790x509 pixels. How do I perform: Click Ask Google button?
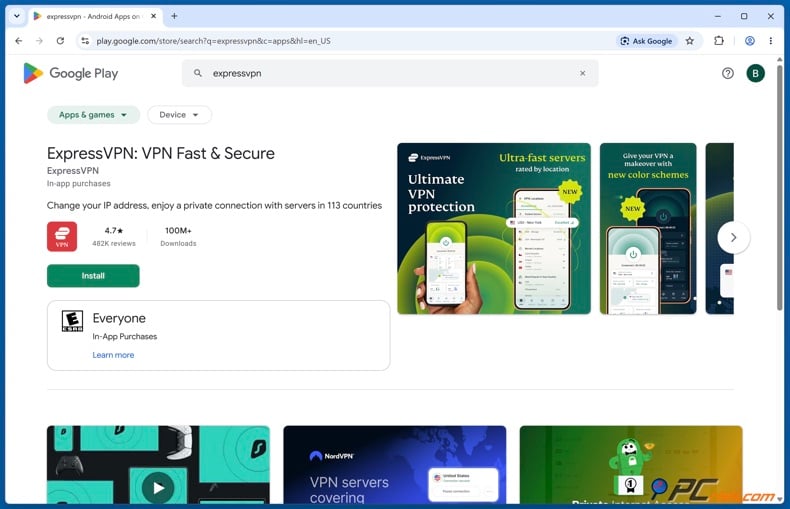pos(646,41)
